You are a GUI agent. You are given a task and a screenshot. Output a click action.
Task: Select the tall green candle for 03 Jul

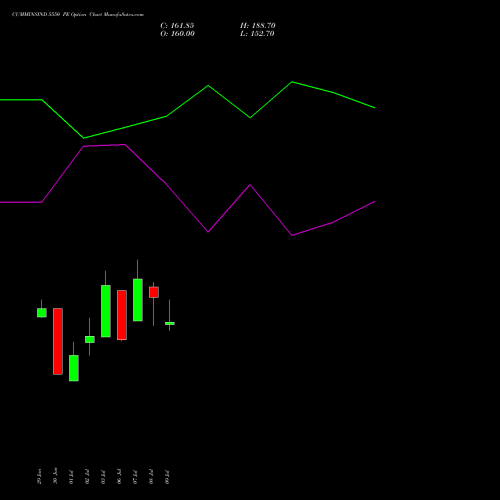pyautogui.click(x=106, y=311)
